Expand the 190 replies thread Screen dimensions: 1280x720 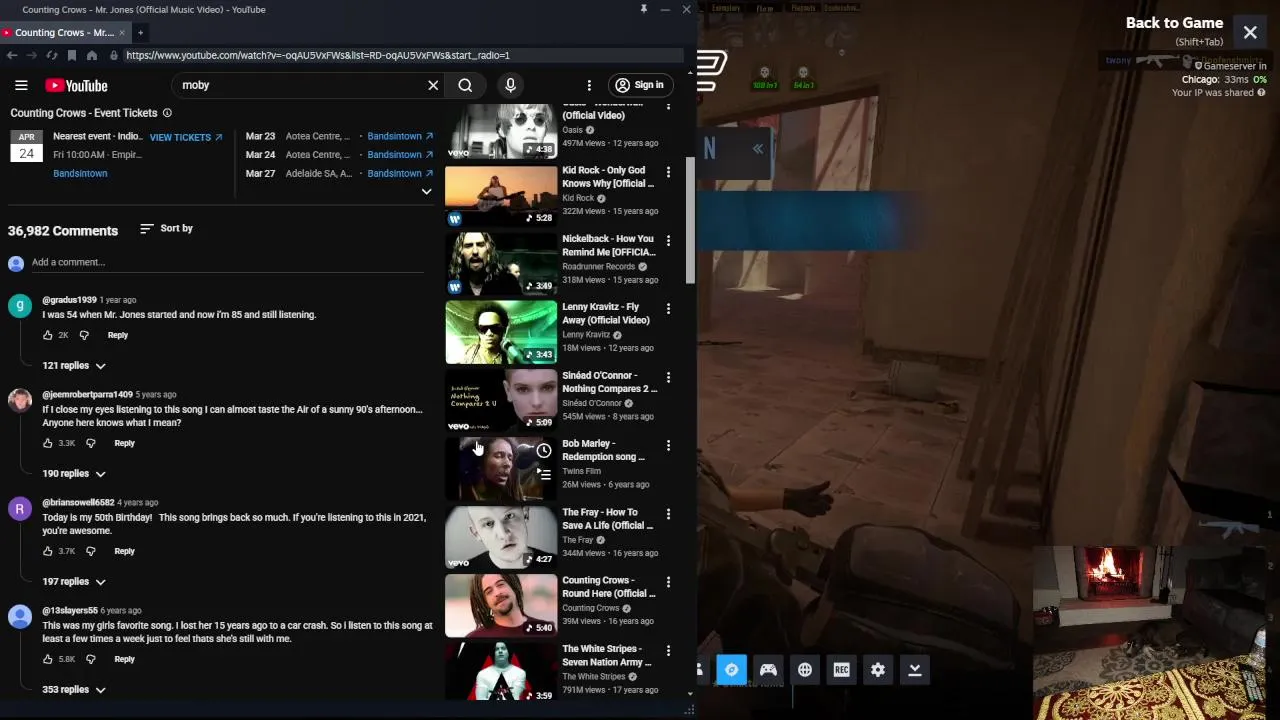click(x=74, y=474)
